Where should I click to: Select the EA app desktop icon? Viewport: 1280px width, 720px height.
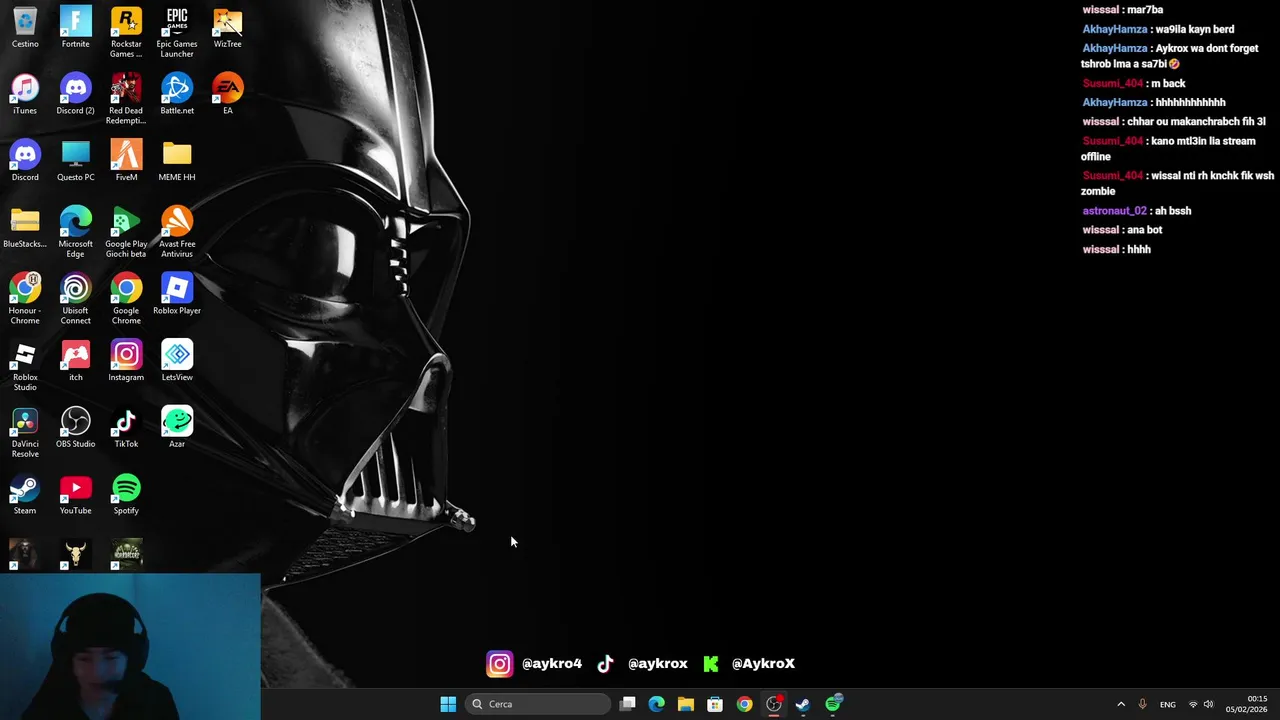coord(227,94)
